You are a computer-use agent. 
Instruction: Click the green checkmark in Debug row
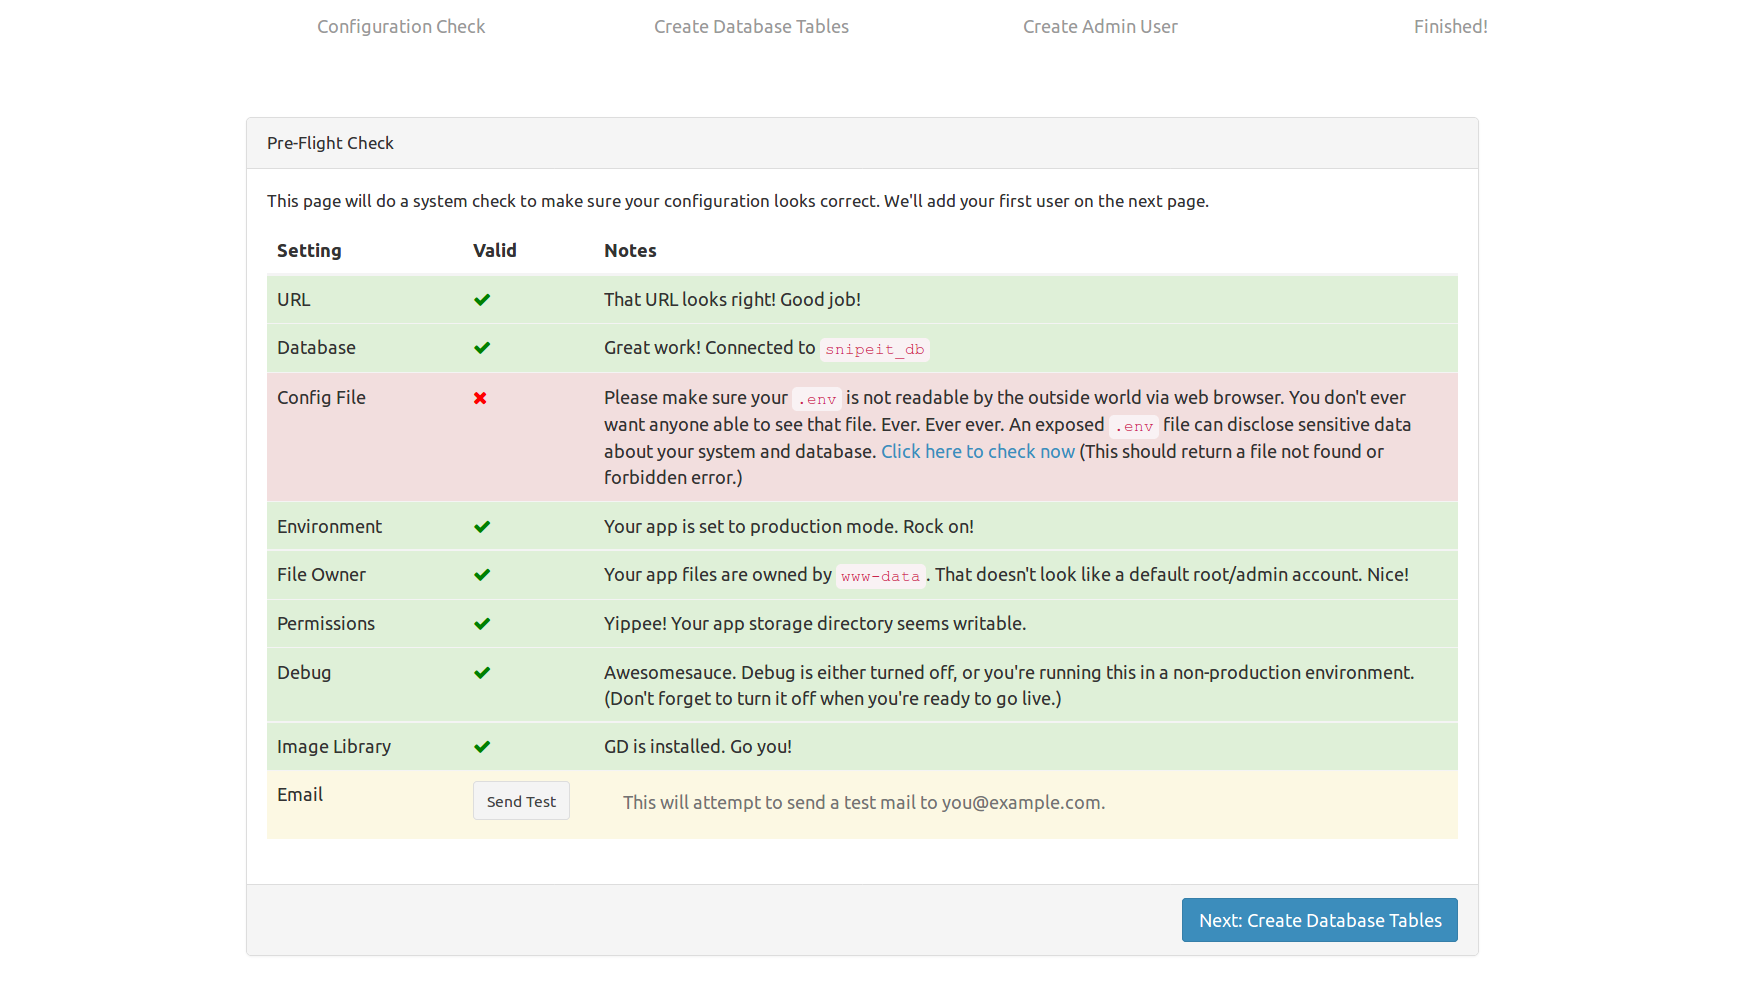(x=482, y=673)
